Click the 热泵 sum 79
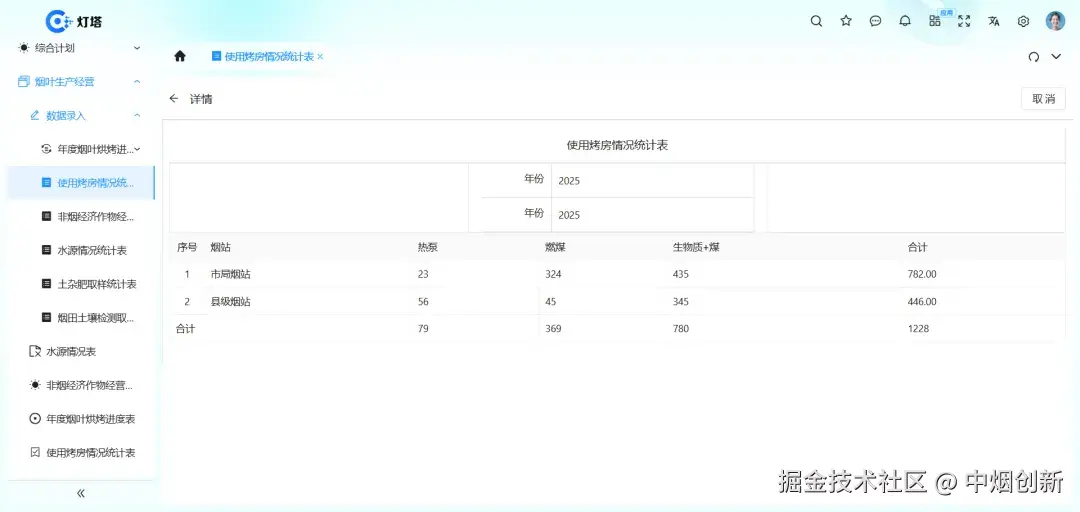 (x=423, y=329)
